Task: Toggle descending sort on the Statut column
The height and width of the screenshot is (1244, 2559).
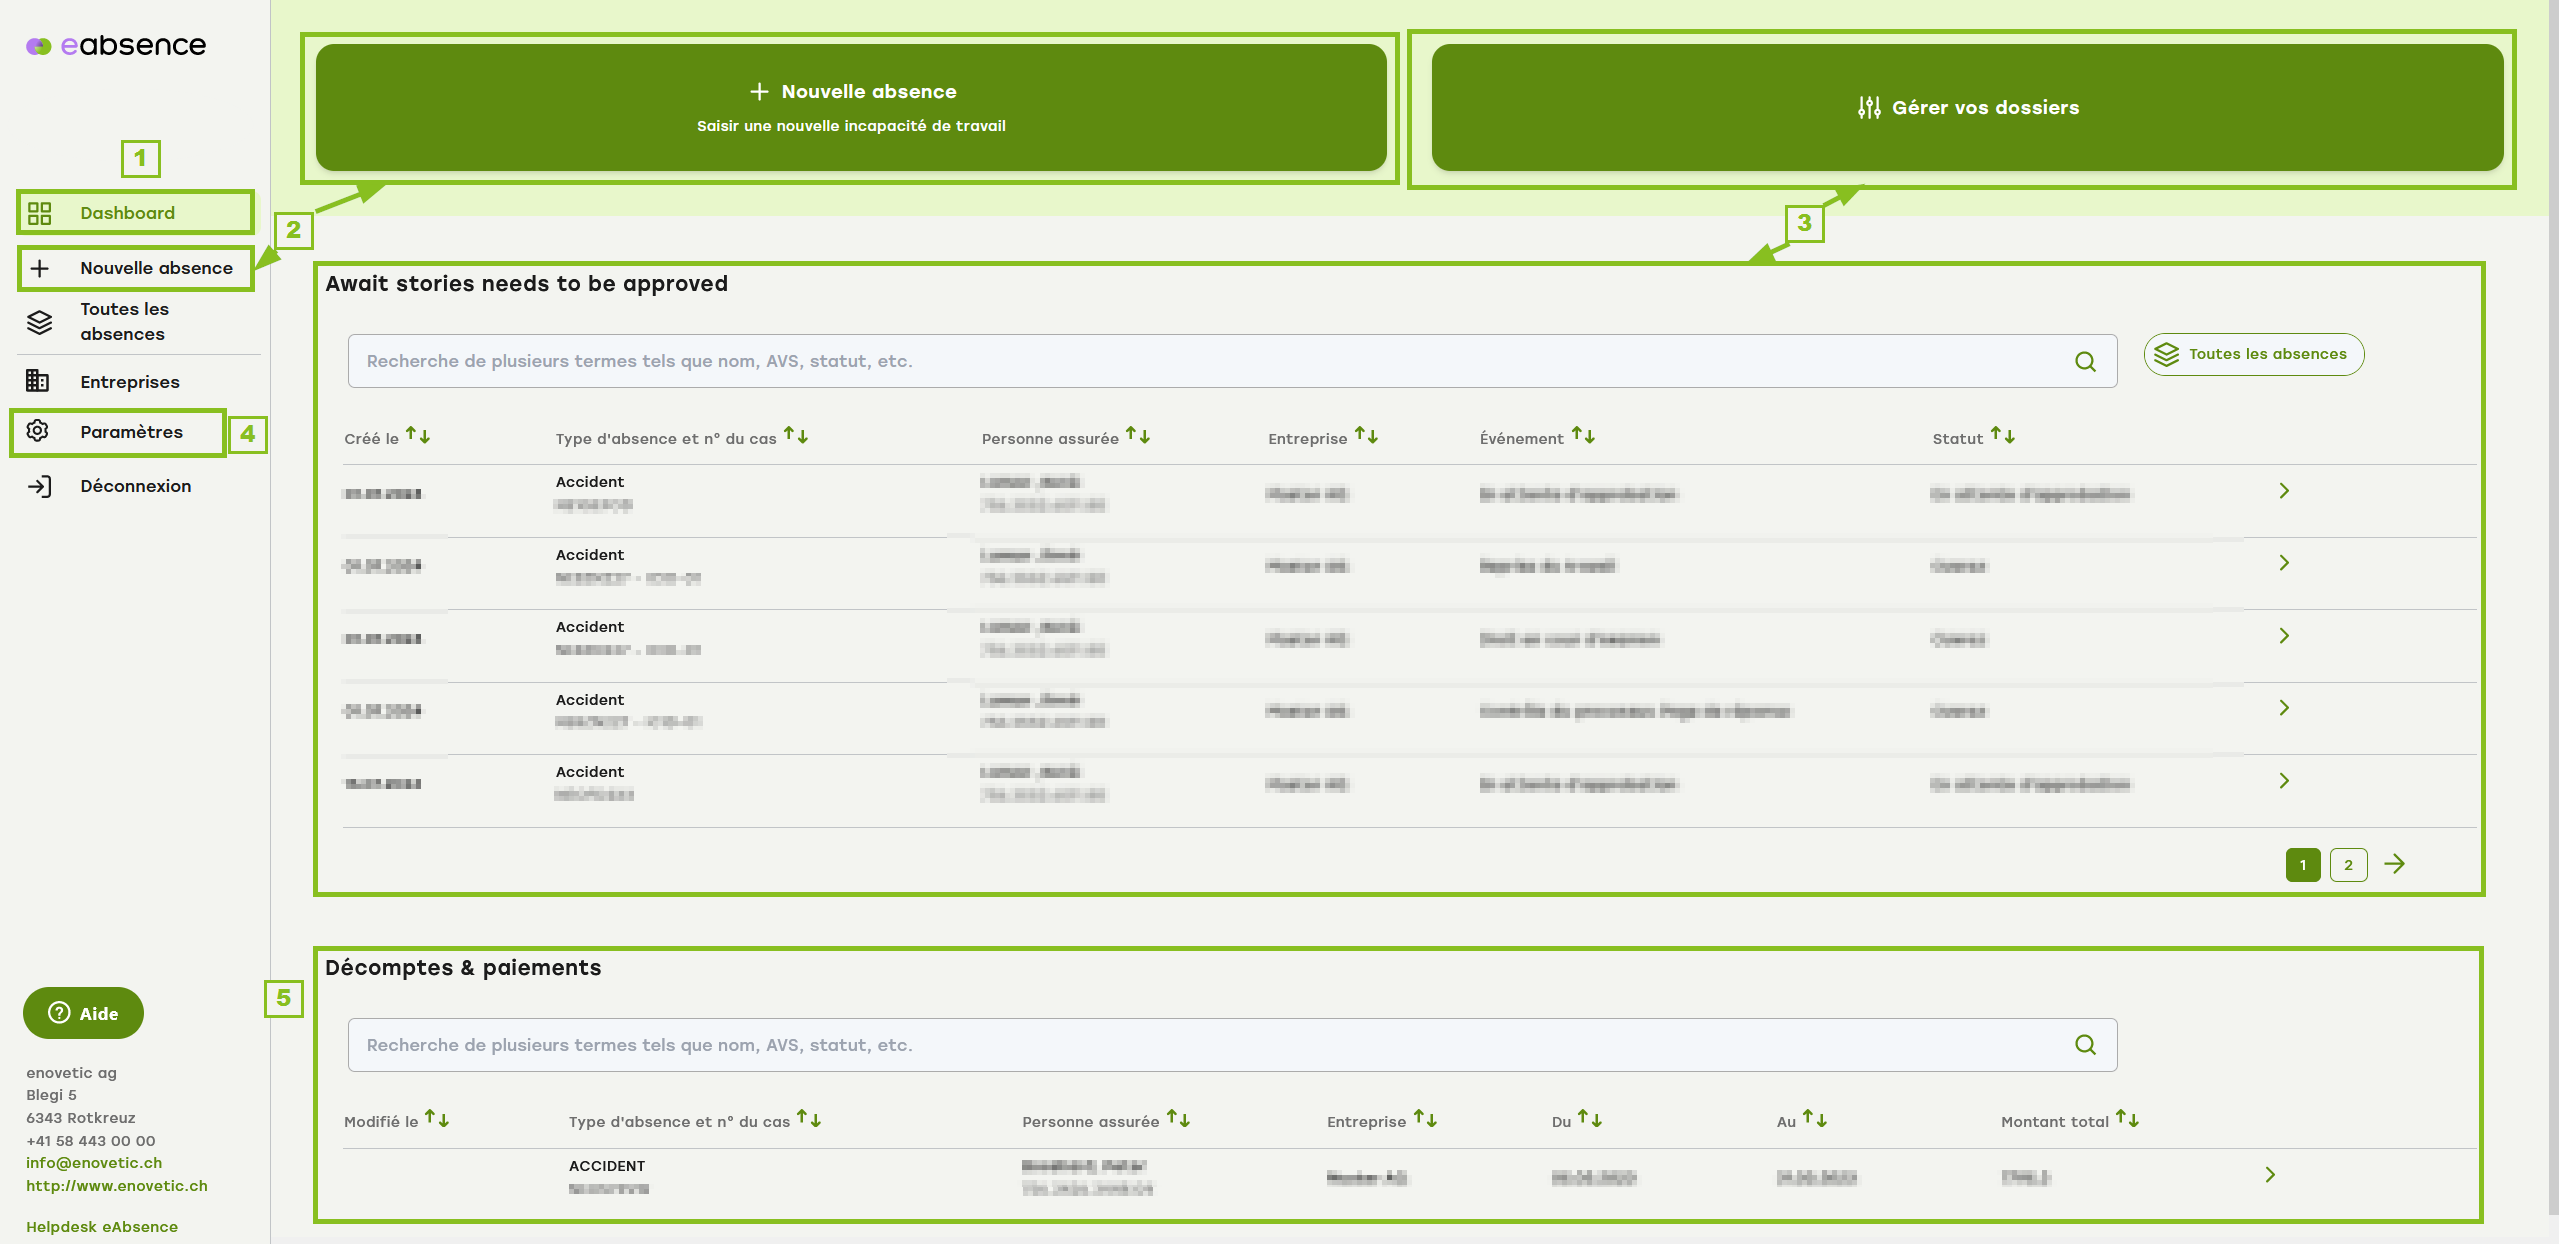Action: pyautogui.click(x=2008, y=437)
